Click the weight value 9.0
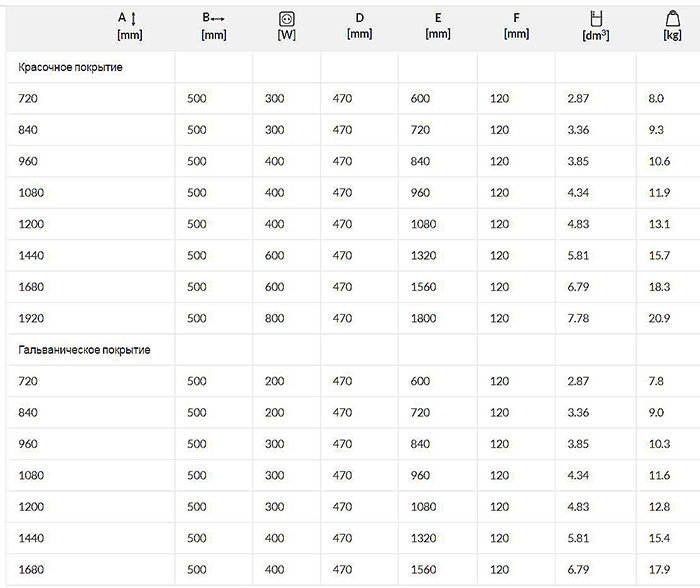Image resolution: width=700 pixels, height=588 pixels. [656, 413]
